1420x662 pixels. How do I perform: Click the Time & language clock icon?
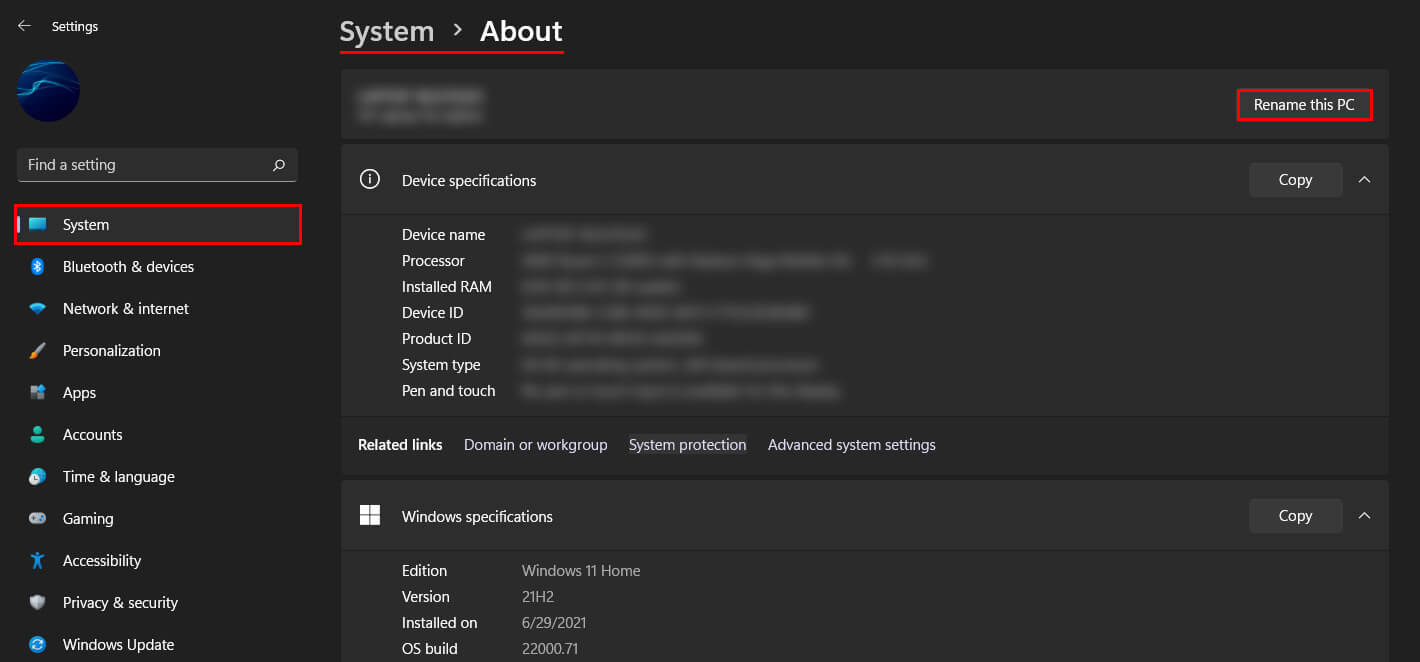tap(38, 477)
